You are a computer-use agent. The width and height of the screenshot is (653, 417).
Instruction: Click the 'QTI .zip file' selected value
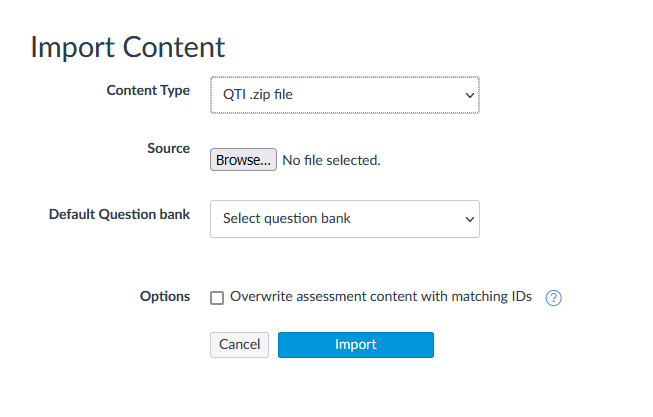point(258,95)
